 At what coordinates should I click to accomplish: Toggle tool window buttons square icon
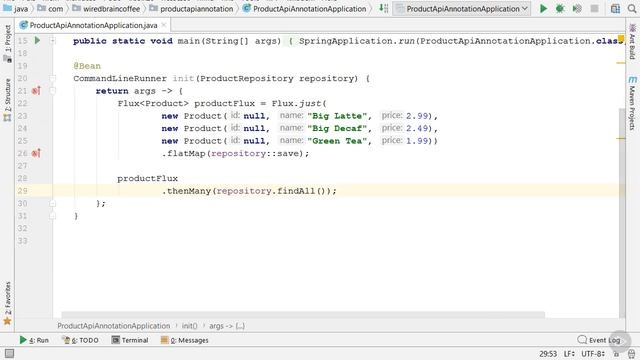[9, 353]
